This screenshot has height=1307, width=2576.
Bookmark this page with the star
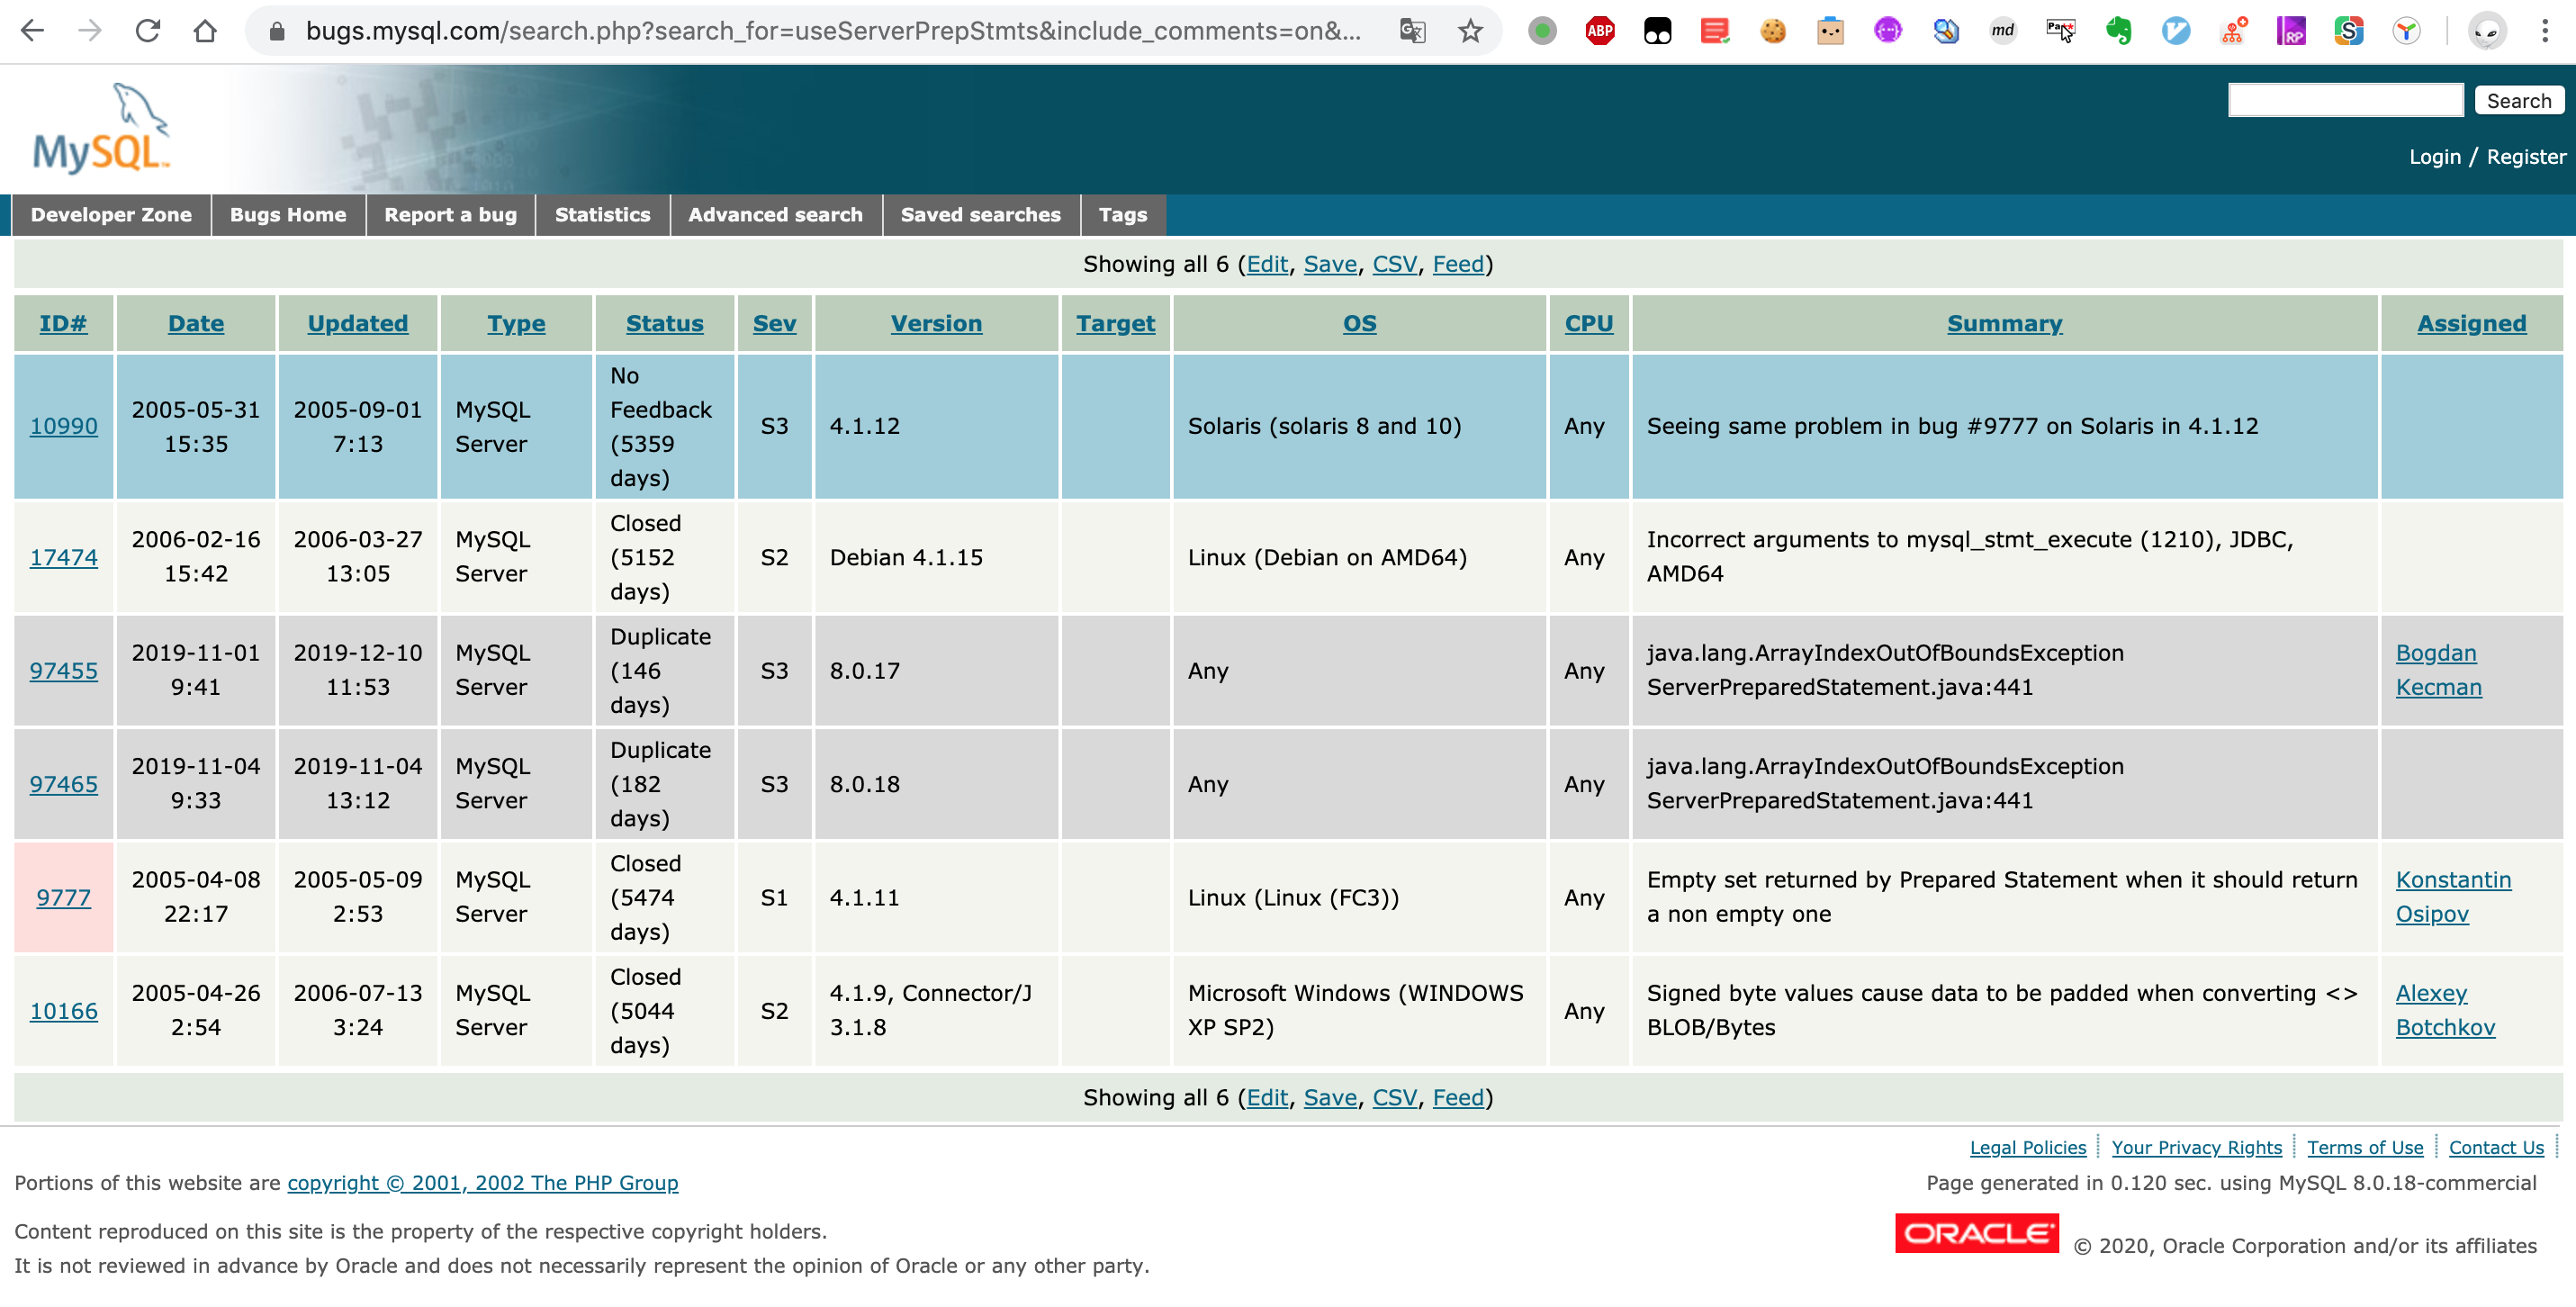[1470, 31]
